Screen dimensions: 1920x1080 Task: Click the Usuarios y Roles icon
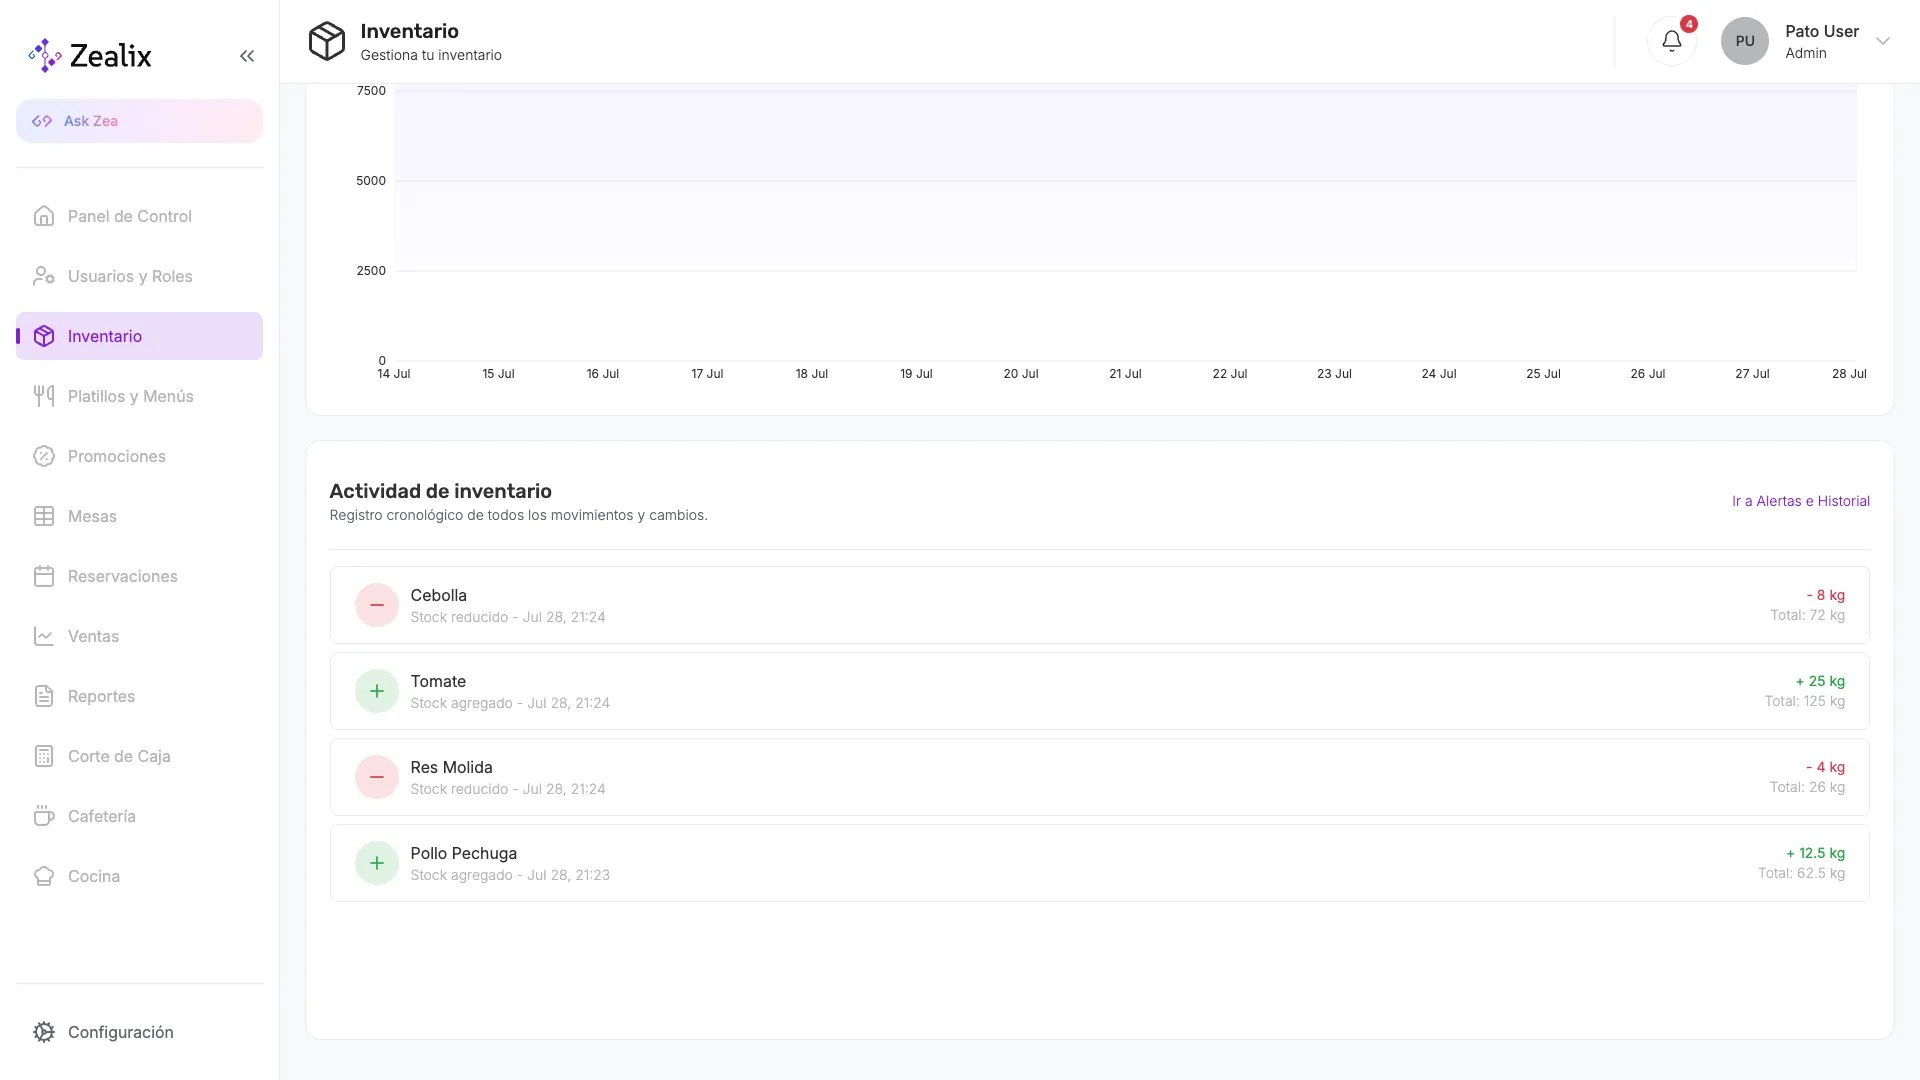tap(44, 276)
